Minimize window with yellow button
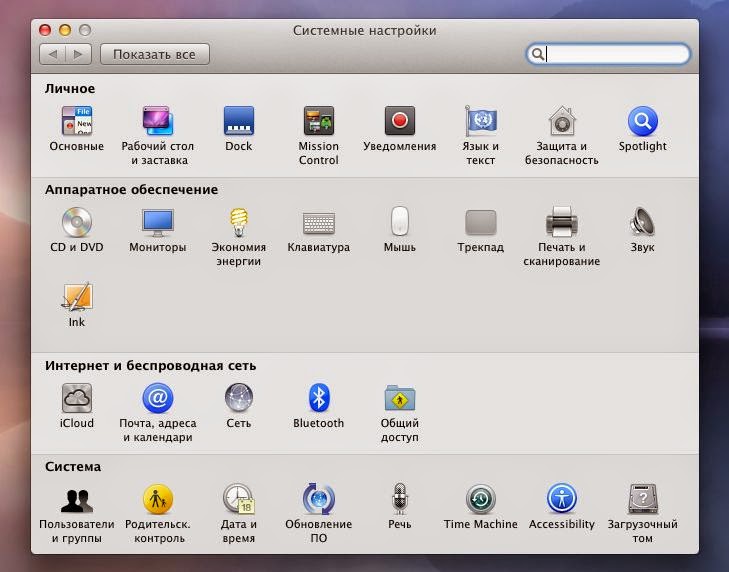729x572 pixels. (65, 30)
